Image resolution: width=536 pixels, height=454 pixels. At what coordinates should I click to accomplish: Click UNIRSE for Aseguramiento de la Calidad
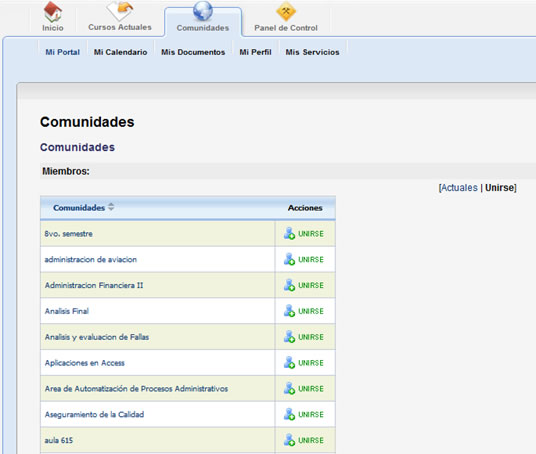[311, 414]
